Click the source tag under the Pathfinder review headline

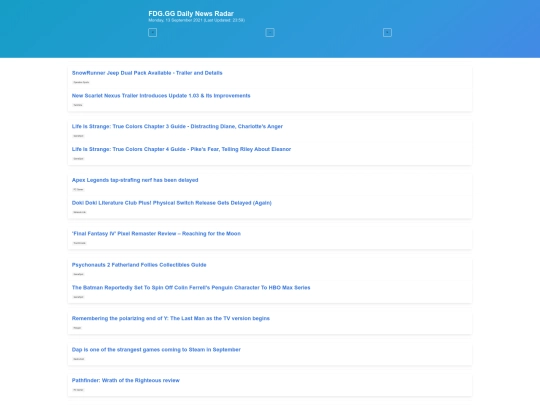79,390
